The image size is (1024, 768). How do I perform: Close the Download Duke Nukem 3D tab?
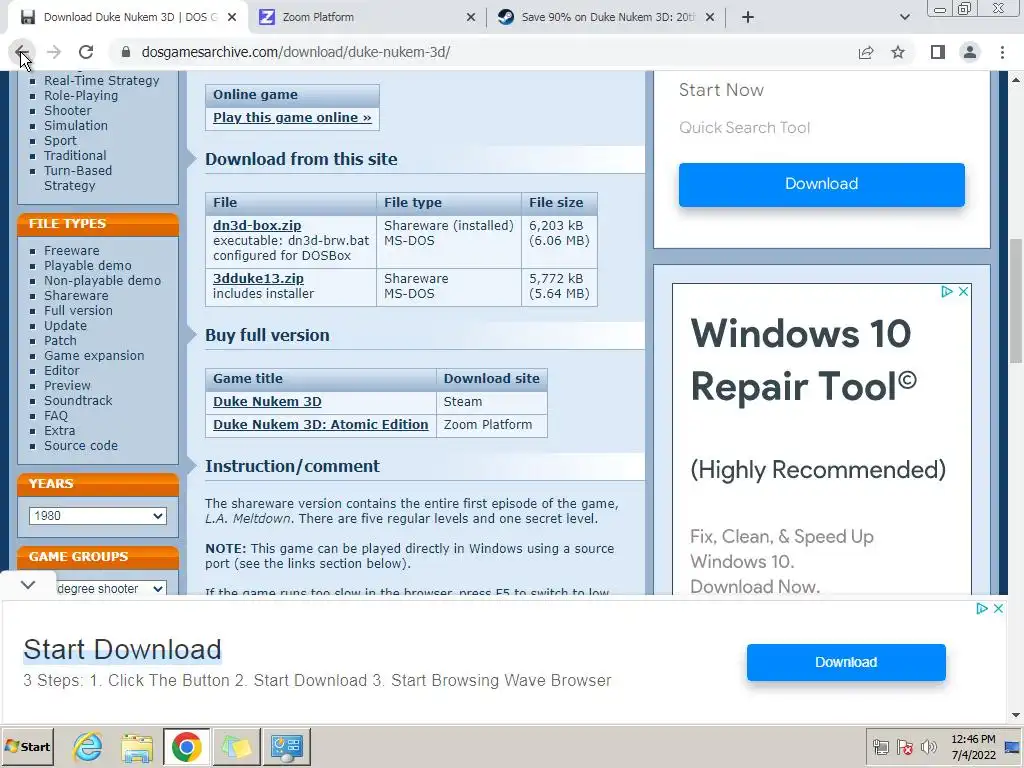(x=232, y=18)
